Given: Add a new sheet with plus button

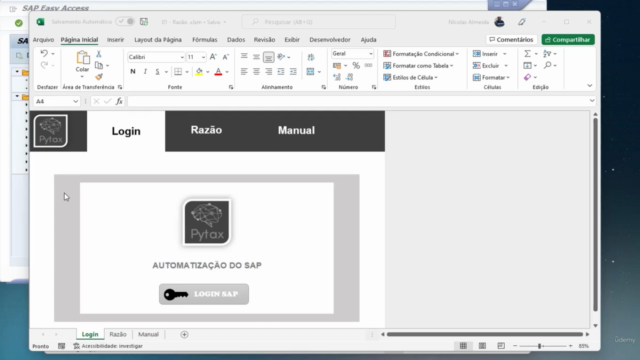Looking at the screenshot, I should point(184,334).
